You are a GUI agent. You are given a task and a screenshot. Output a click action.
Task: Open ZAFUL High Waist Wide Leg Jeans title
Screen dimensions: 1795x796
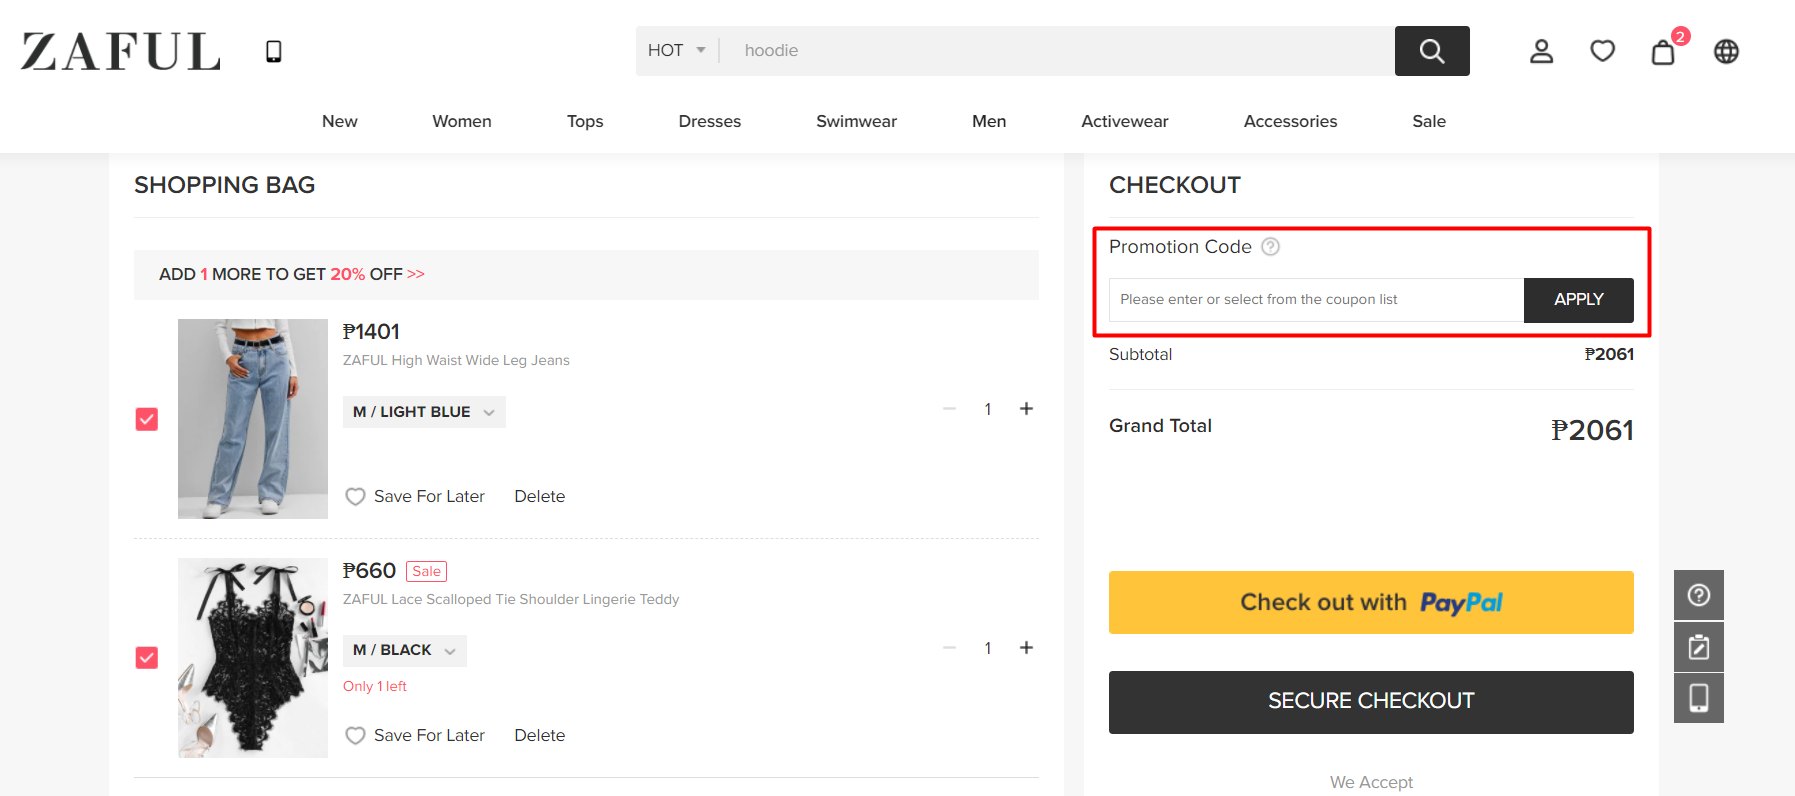pyautogui.click(x=456, y=360)
